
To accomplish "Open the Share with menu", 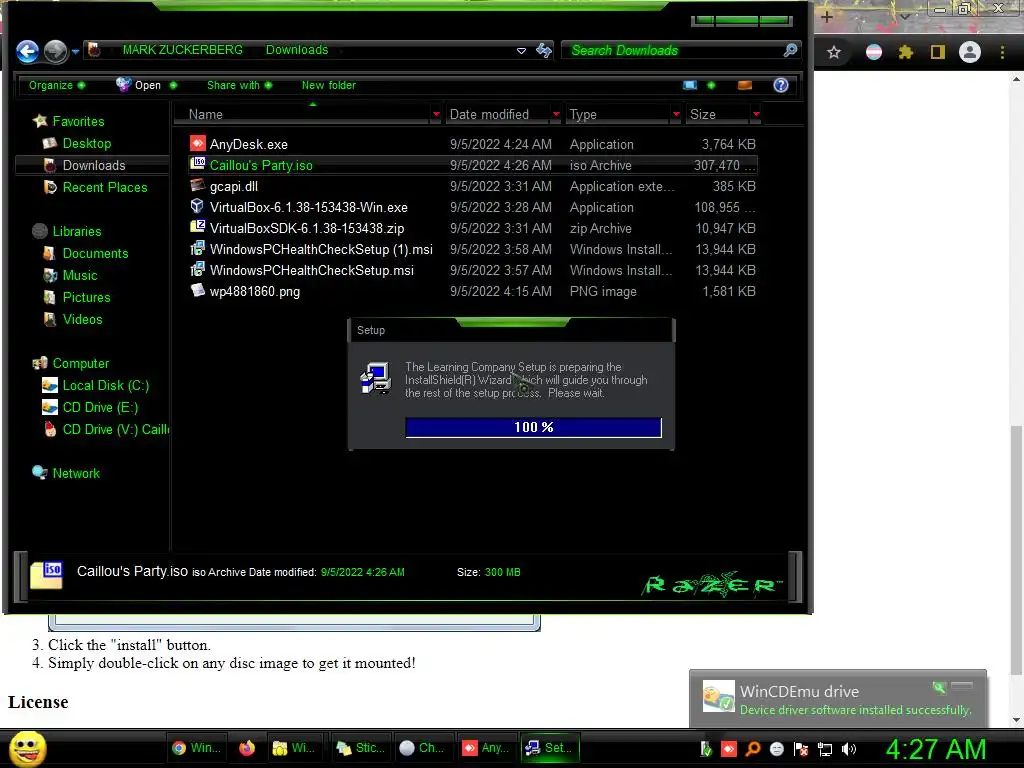I will tap(239, 85).
